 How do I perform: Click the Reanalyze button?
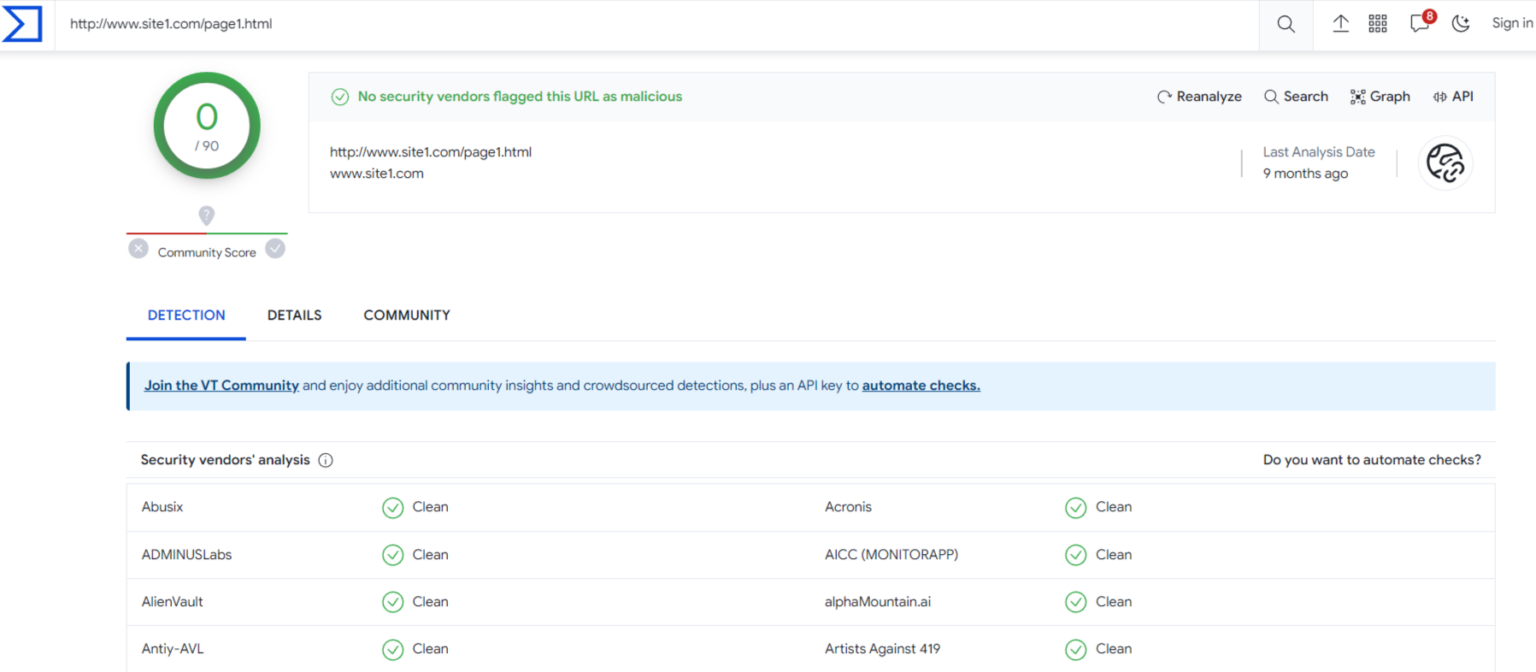[1199, 96]
